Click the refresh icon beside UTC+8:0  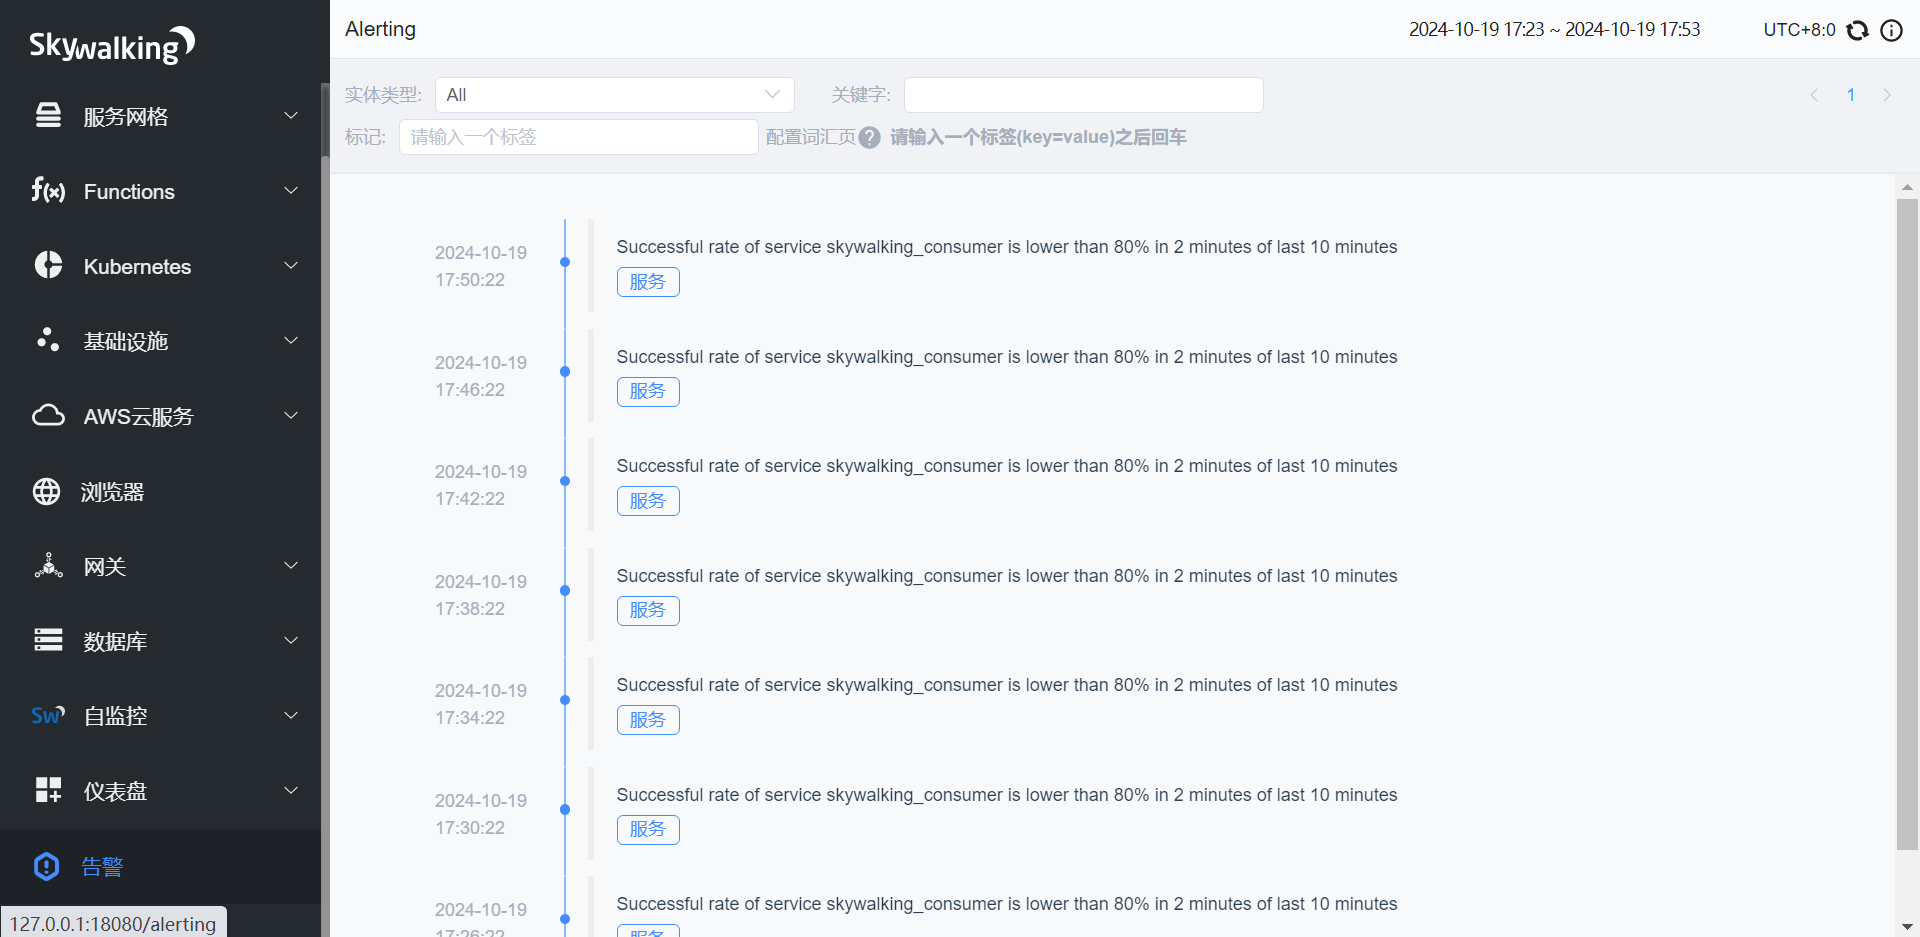(x=1857, y=30)
